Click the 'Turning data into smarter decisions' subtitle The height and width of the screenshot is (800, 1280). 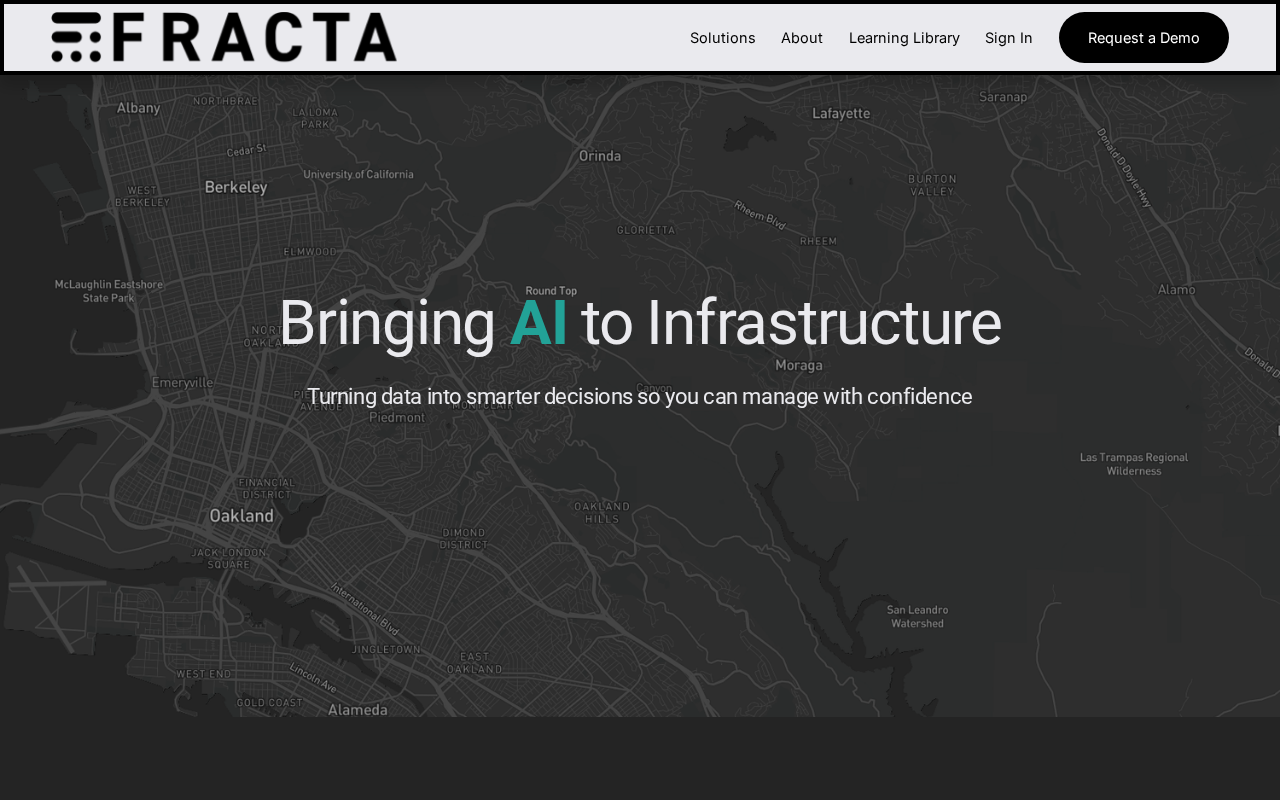(639, 397)
